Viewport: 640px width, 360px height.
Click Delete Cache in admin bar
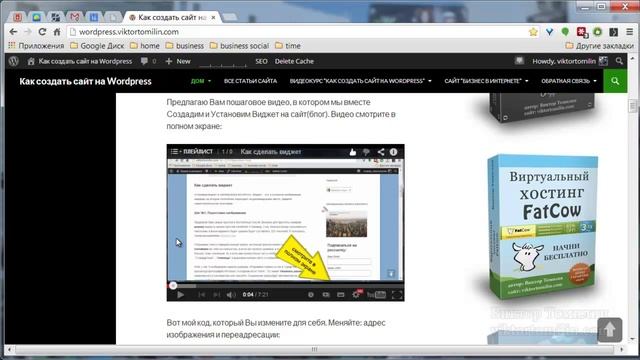(294, 61)
